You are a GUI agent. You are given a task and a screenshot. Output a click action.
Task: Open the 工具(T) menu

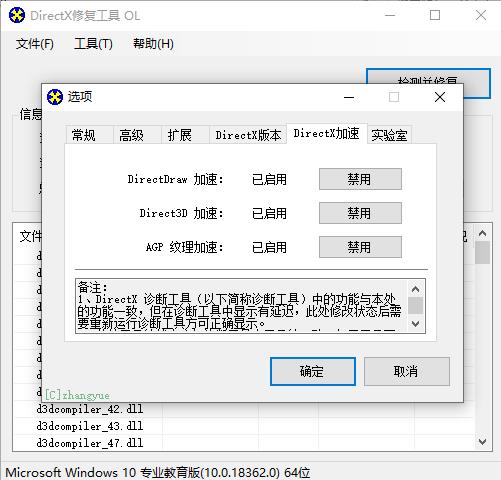pos(93,44)
